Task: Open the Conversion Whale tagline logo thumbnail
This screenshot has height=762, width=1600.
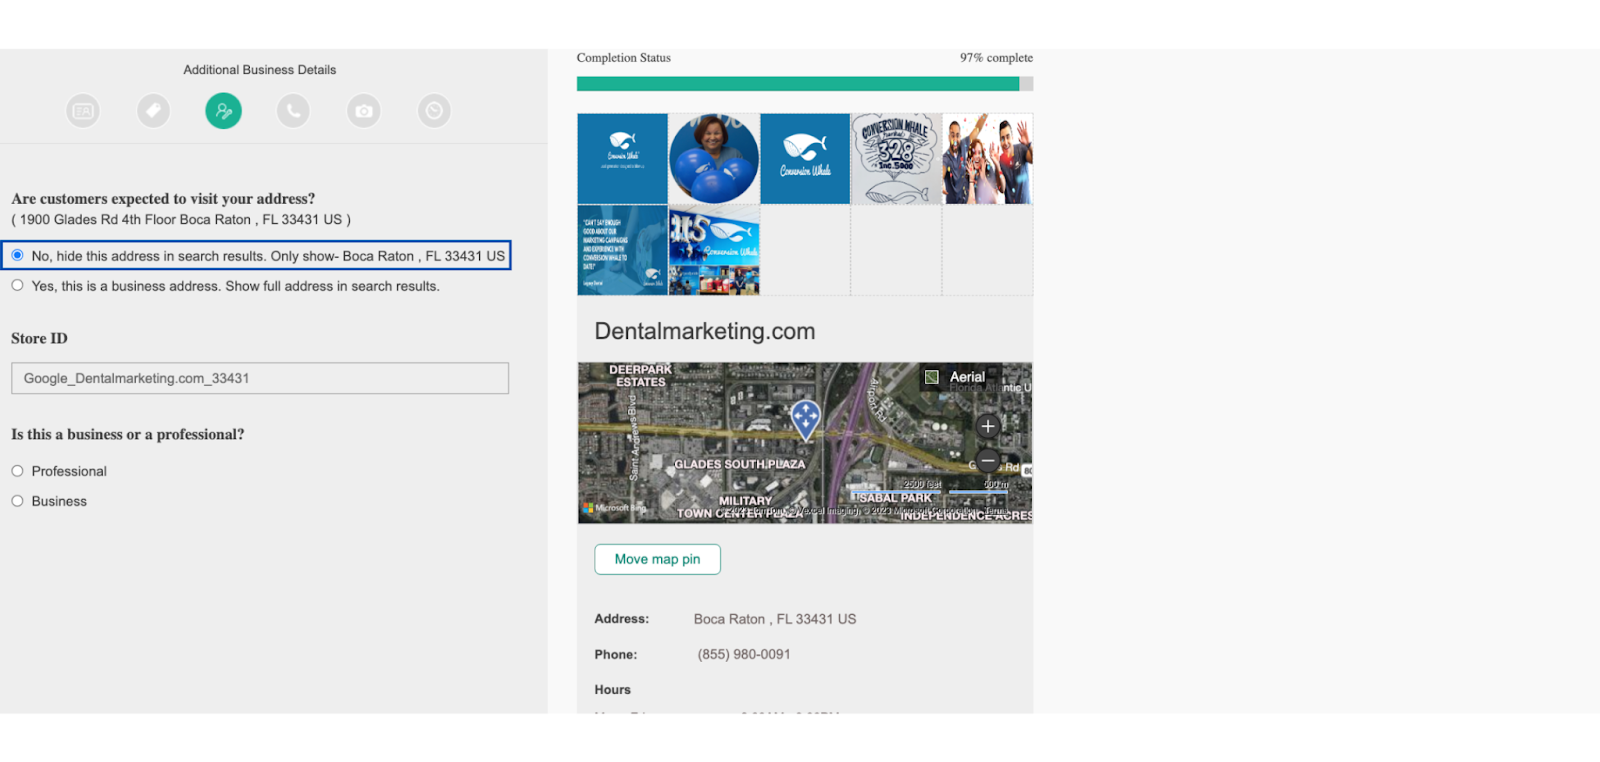Action: 622,159
